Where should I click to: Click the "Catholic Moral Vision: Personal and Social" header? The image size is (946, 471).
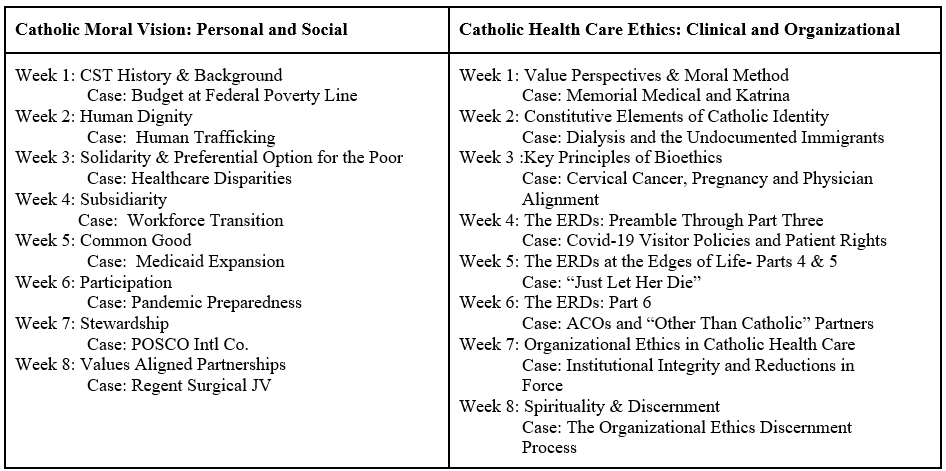(x=181, y=30)
